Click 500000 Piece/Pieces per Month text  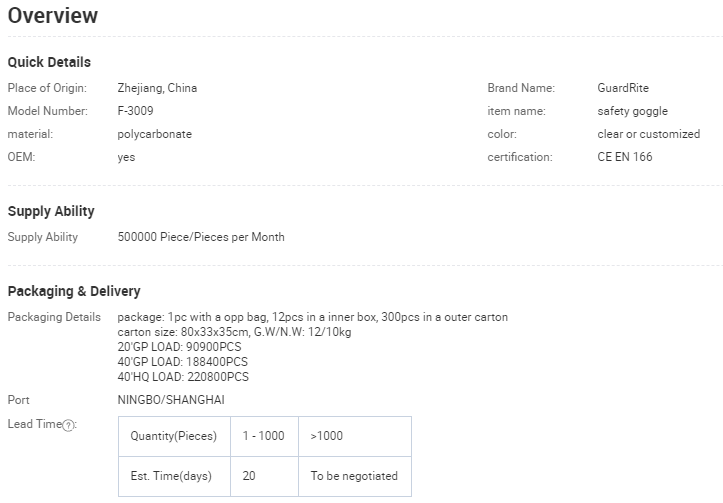tap(201, 237)
